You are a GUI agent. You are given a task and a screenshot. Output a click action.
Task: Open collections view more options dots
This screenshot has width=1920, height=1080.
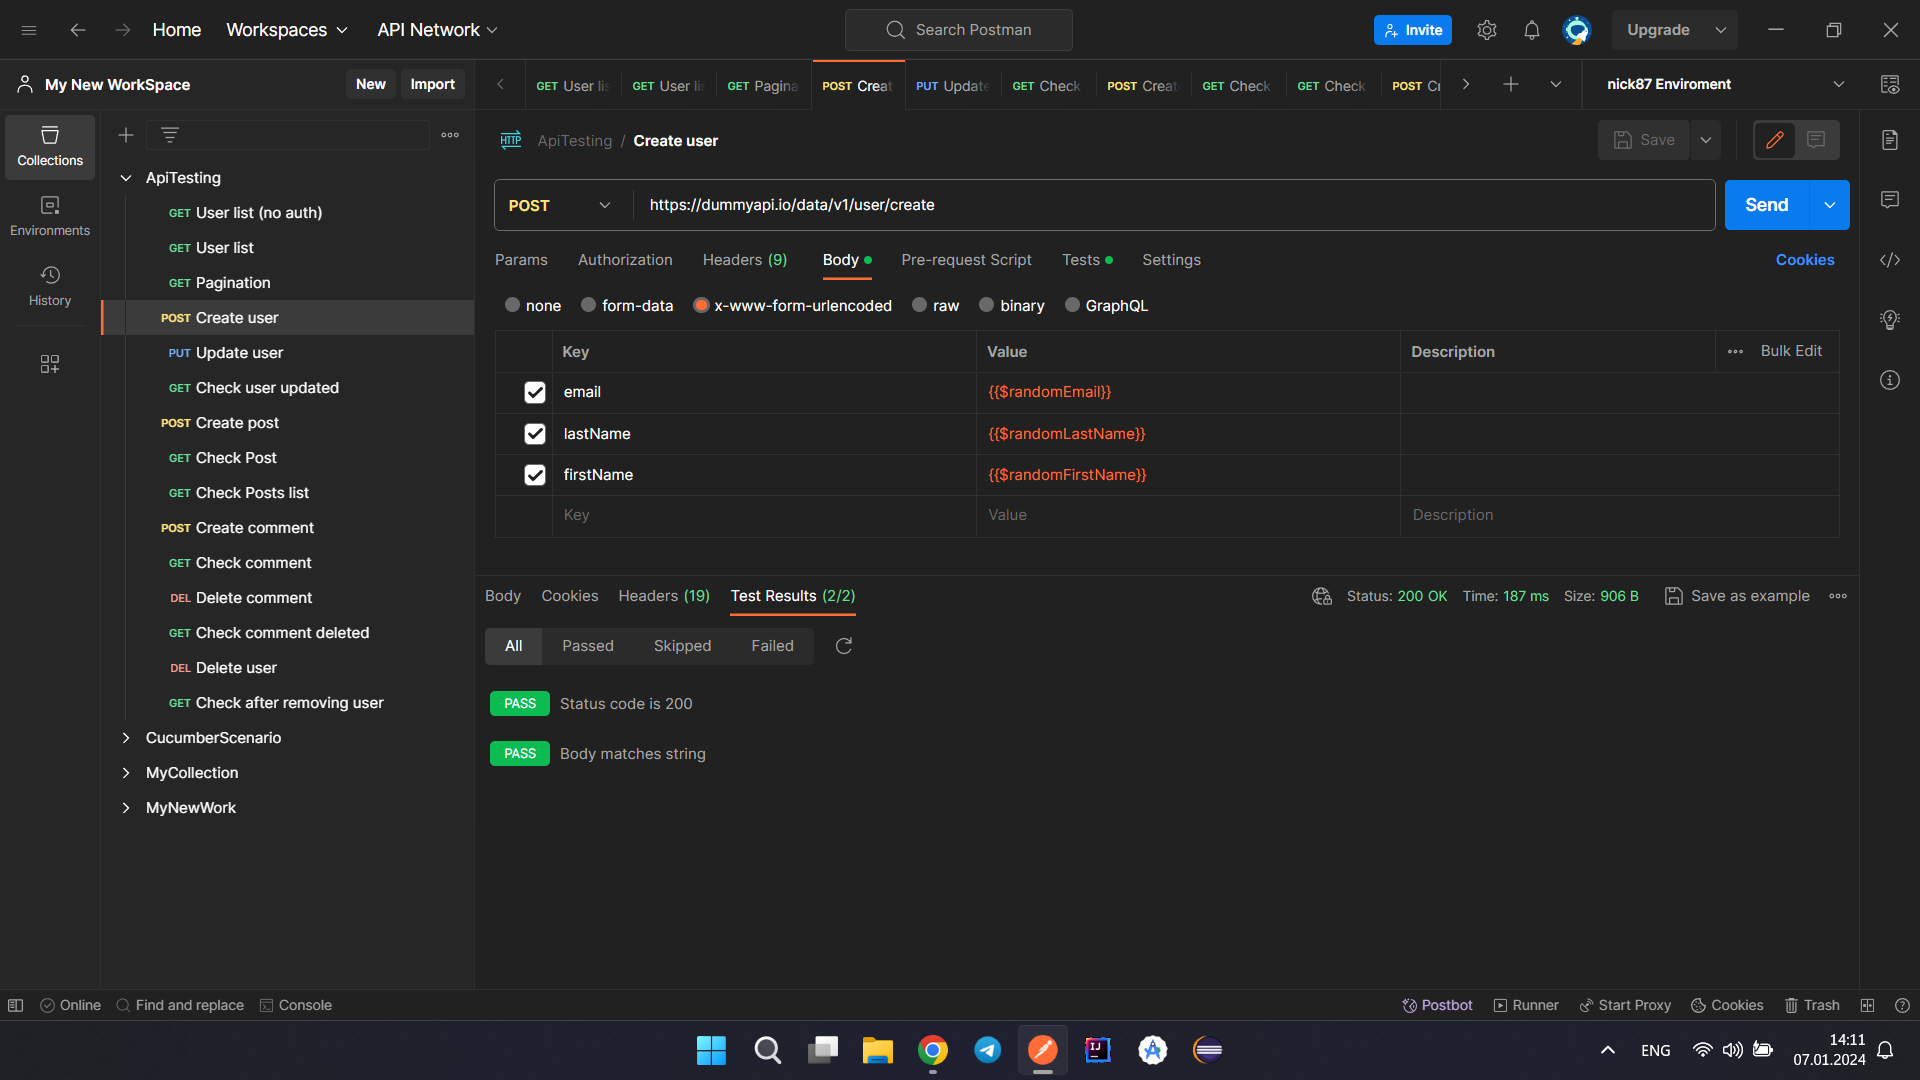(450, 135)
